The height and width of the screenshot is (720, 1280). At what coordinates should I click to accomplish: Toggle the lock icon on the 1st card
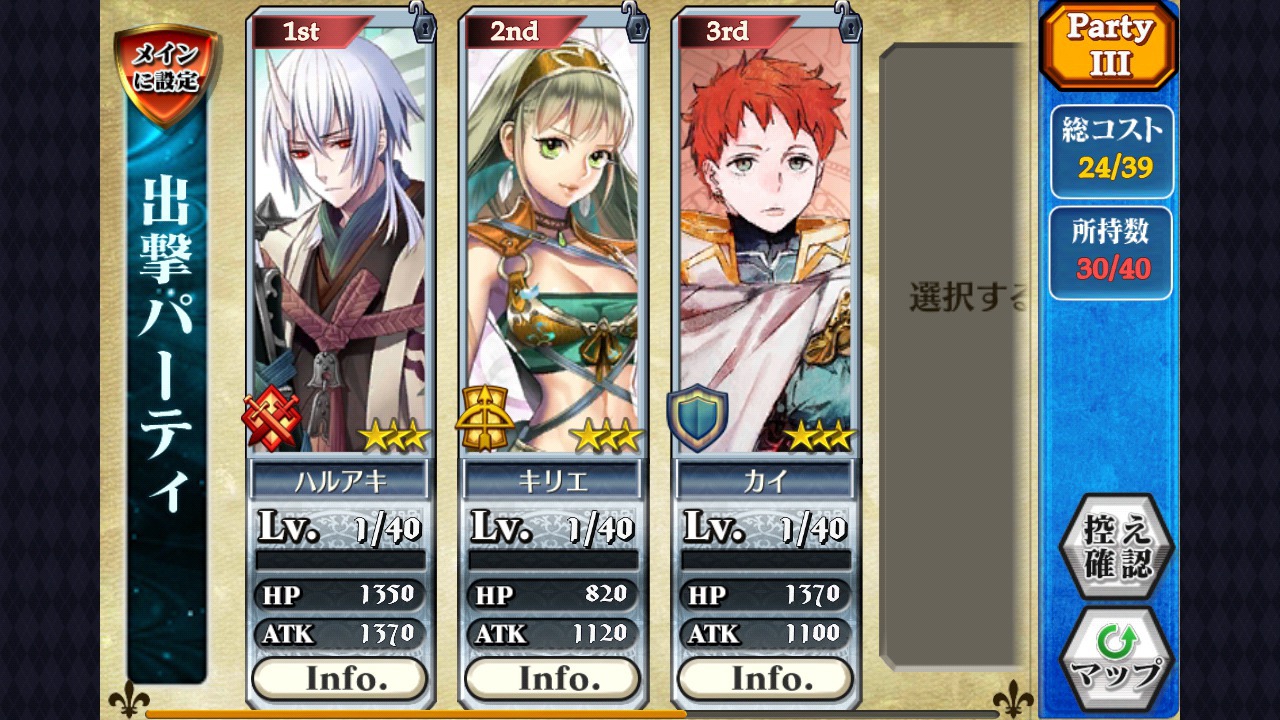click(x=423, y=22)
